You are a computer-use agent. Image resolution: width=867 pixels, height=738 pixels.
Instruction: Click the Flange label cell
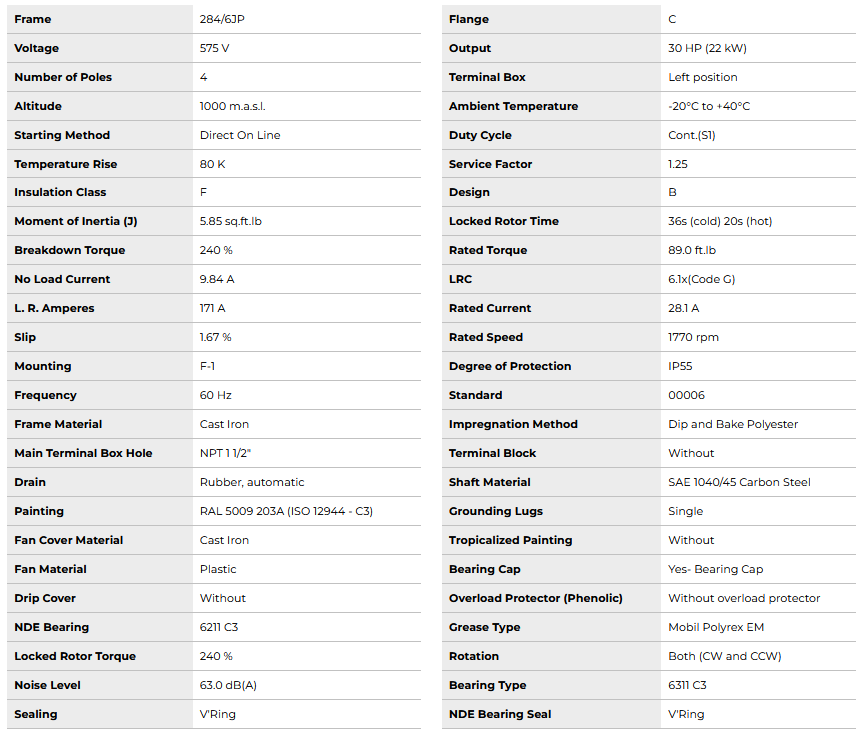469,19
